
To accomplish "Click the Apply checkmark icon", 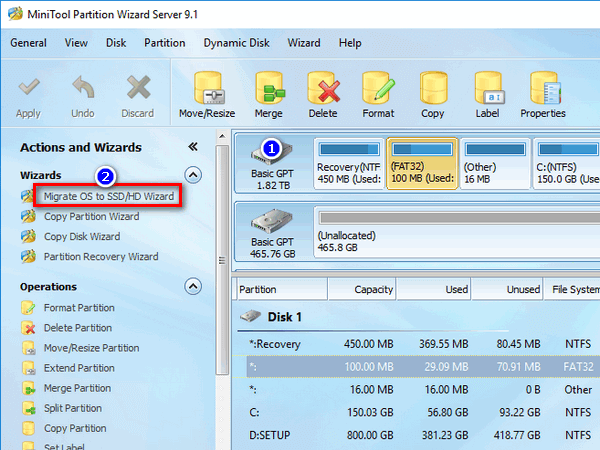I will [x=29, y=87].
